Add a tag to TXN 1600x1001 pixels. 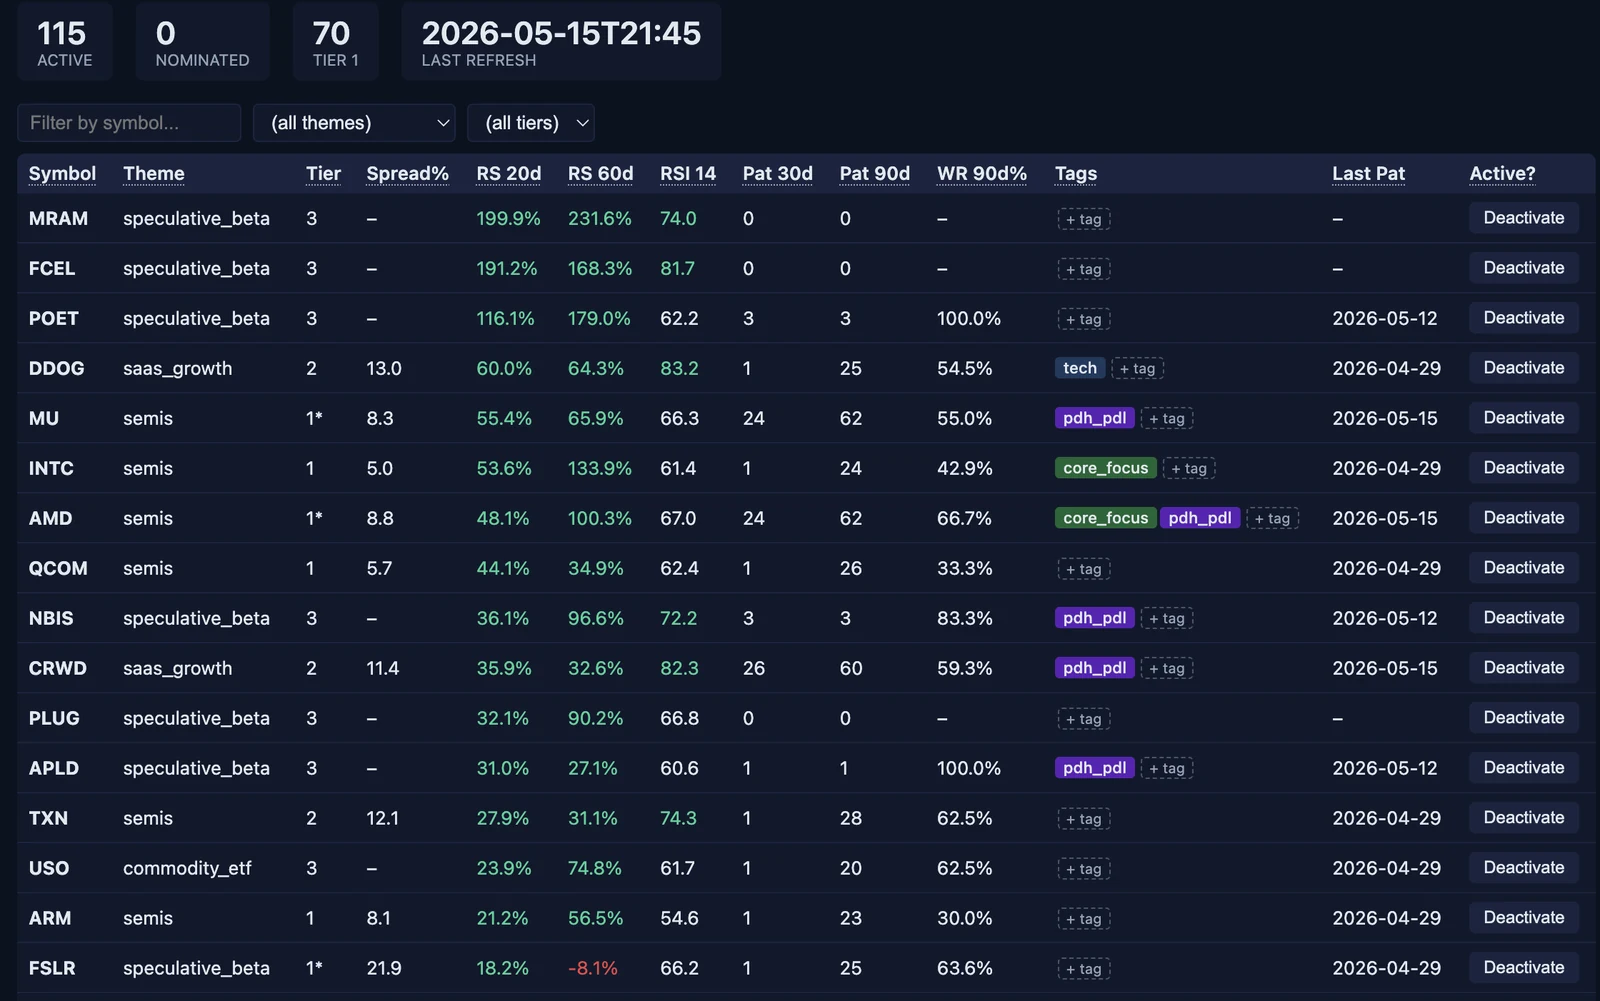(x=1084, y=819)
